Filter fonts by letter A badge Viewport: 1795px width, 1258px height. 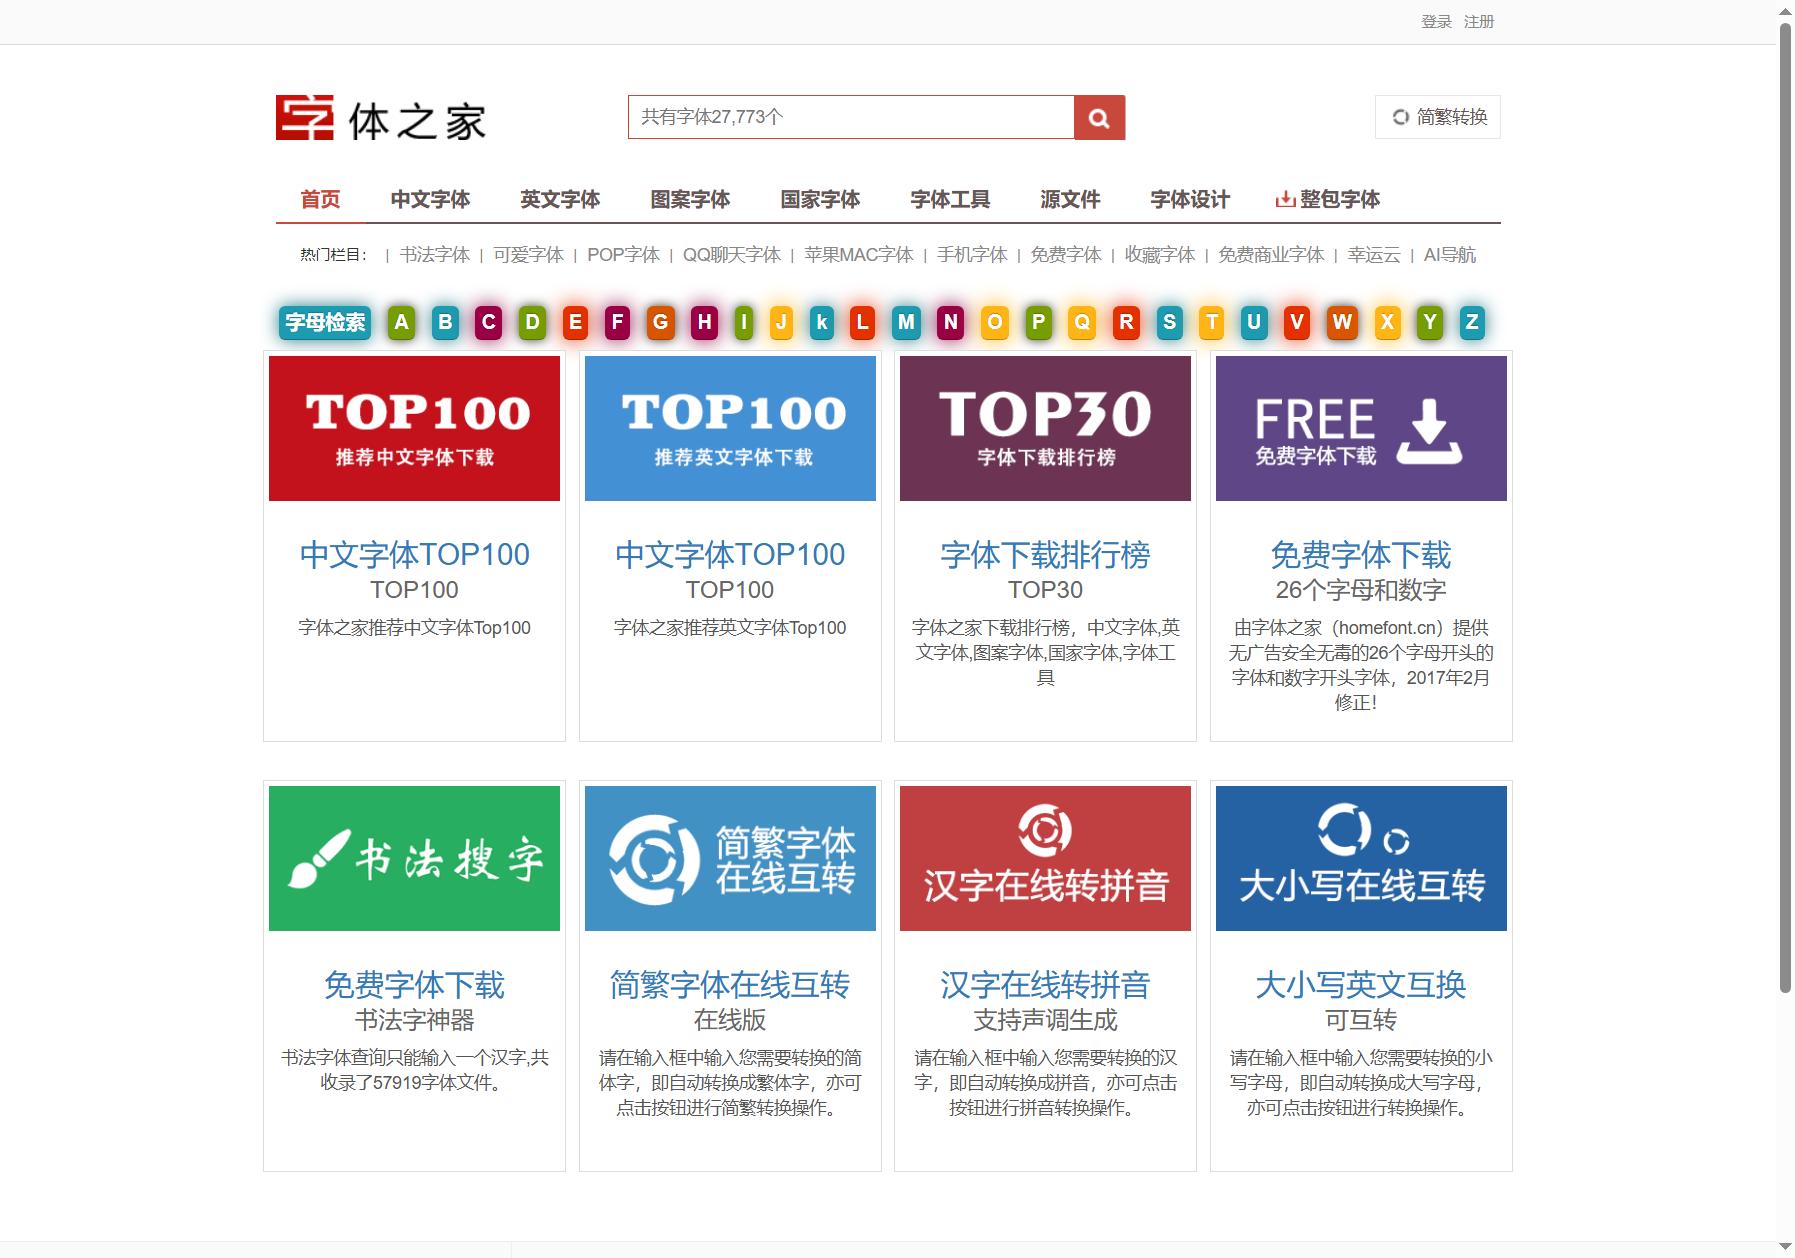(401, 322)
